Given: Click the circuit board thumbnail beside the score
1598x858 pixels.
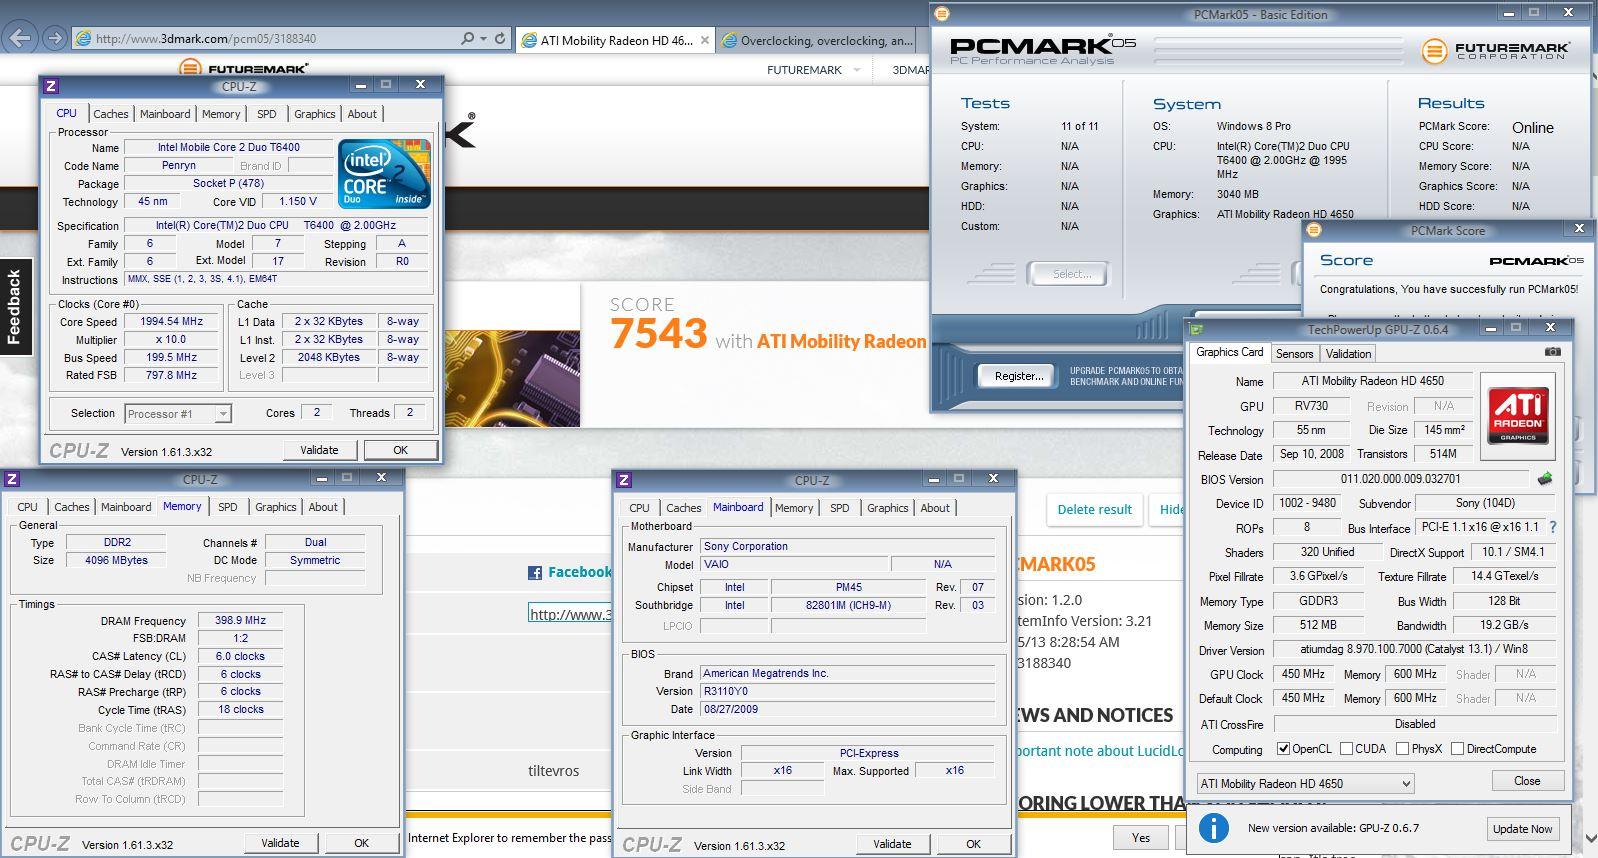Looking at the screenshot, I should coord(512,378).
